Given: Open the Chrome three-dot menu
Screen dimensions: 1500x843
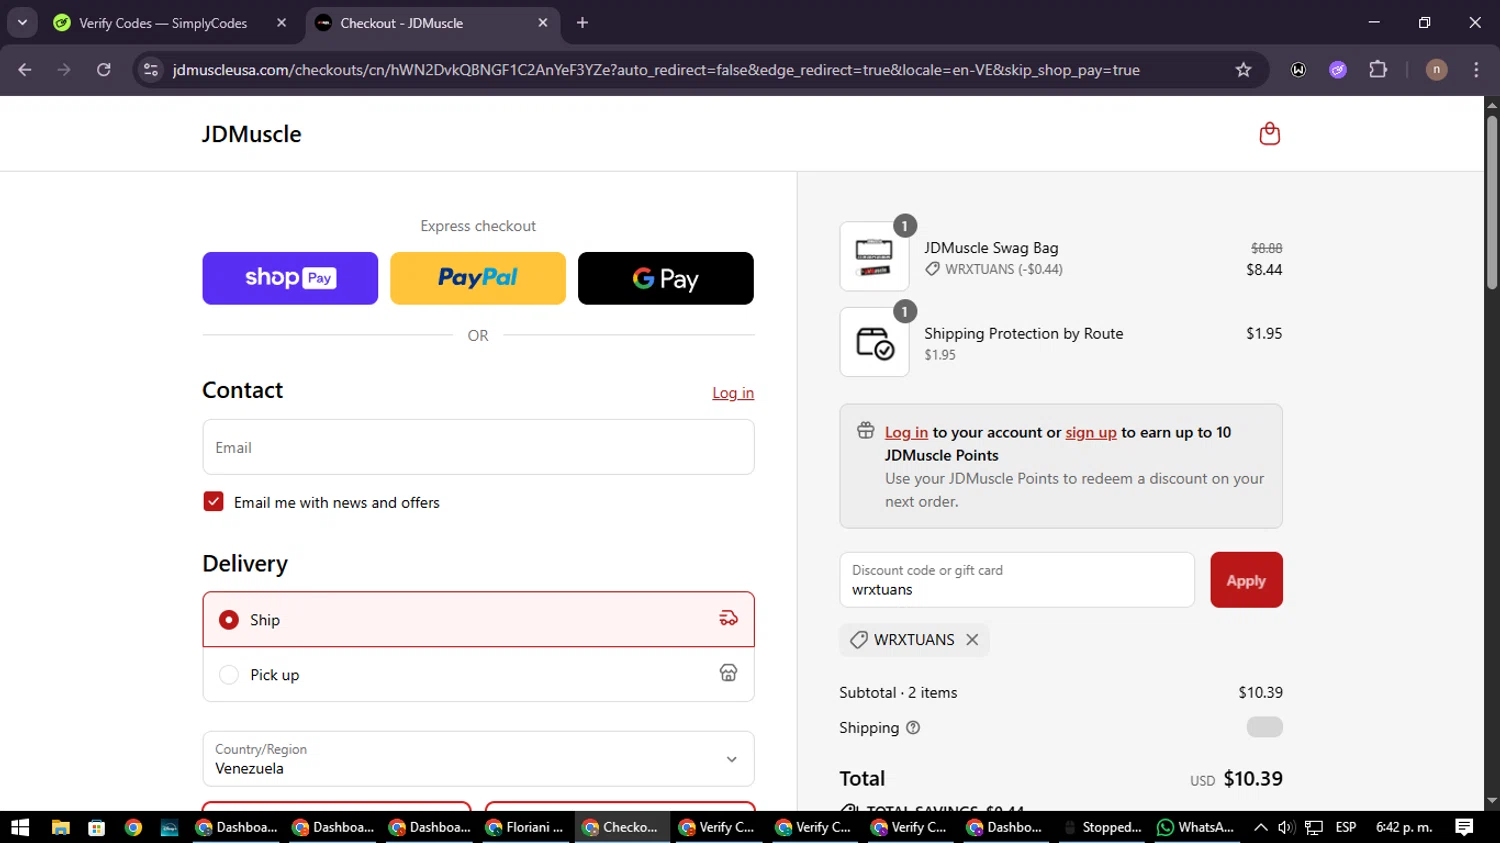Looking at the screenshot, I should [1476, 70].
